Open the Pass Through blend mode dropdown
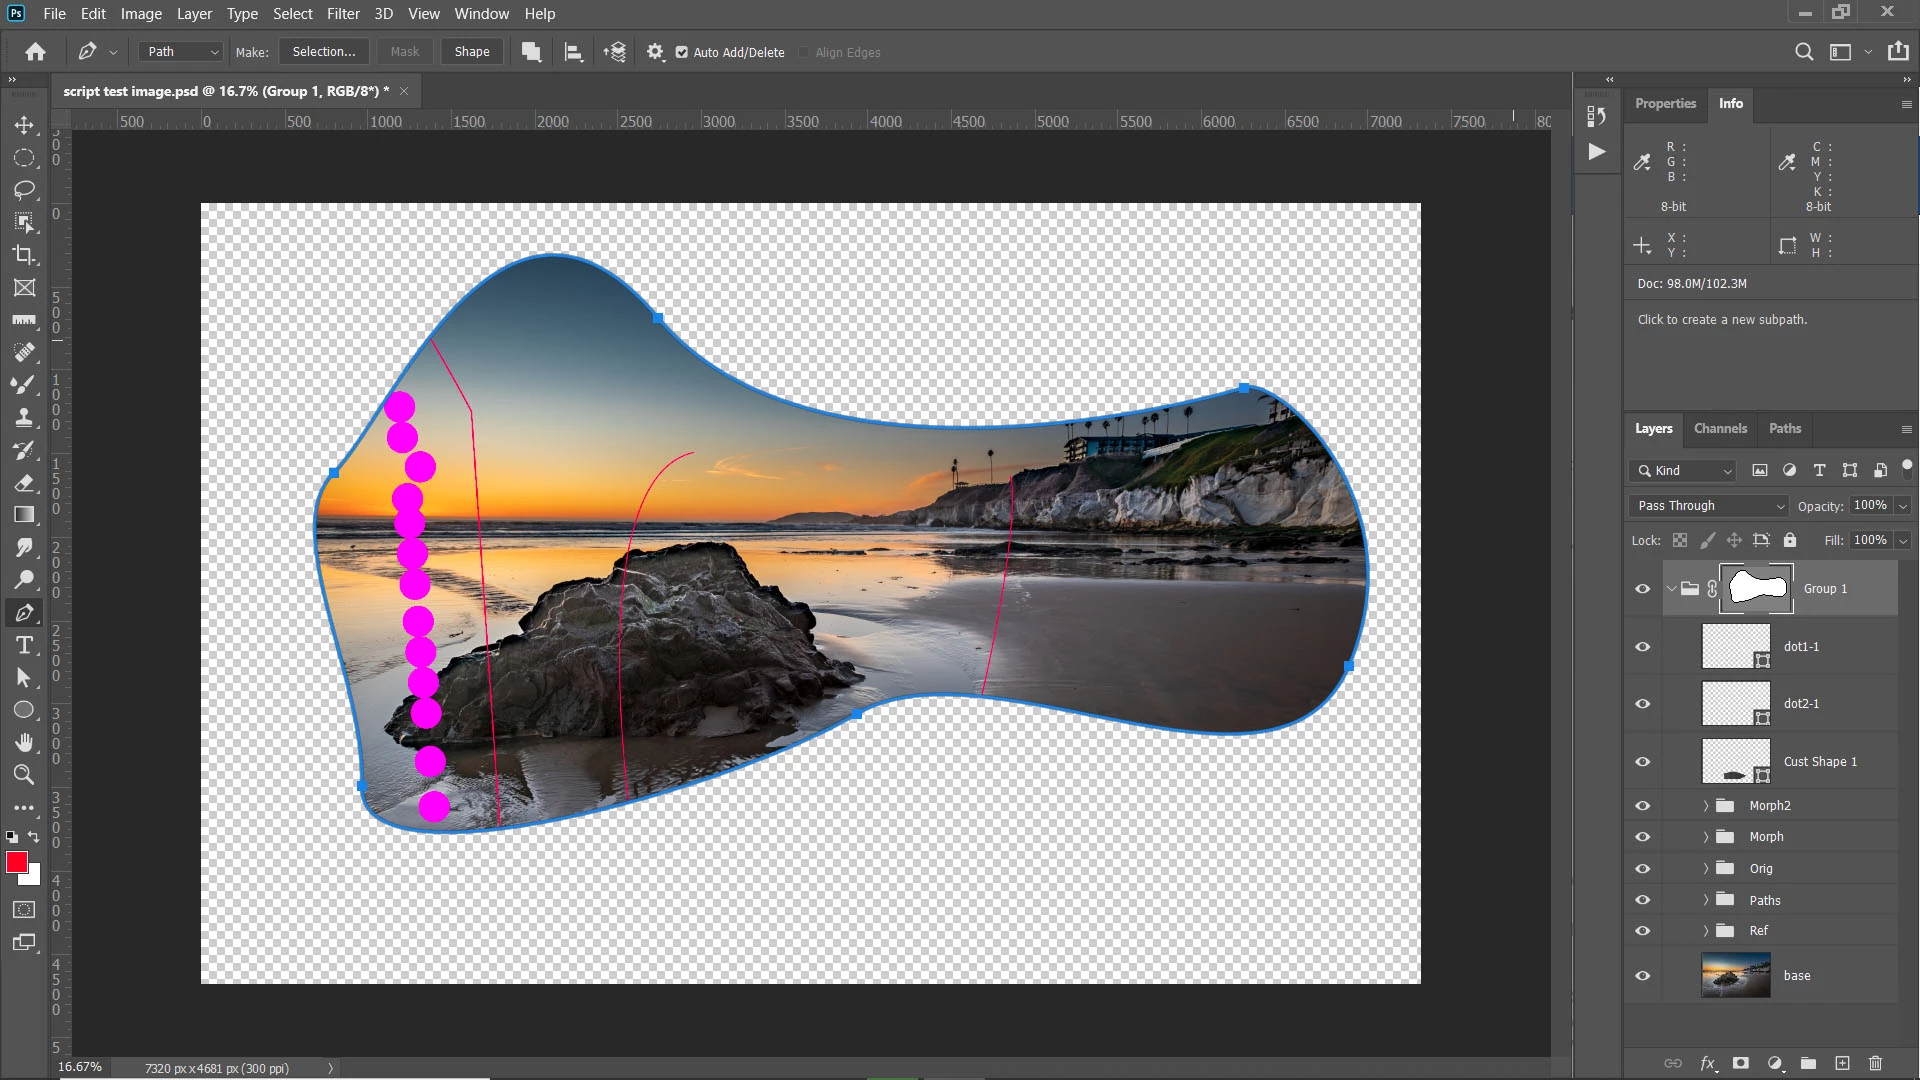The image size is (1920, 1080). click(x=1710, y=506)
